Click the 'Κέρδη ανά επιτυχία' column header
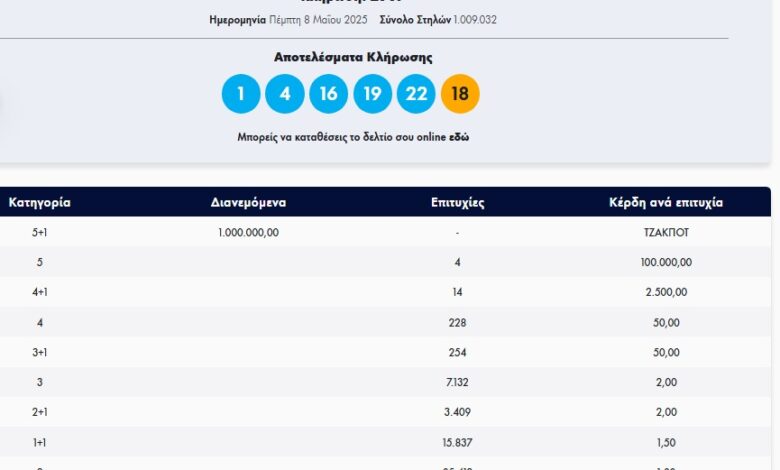This screenshot has height=470, width=780. 666,202
